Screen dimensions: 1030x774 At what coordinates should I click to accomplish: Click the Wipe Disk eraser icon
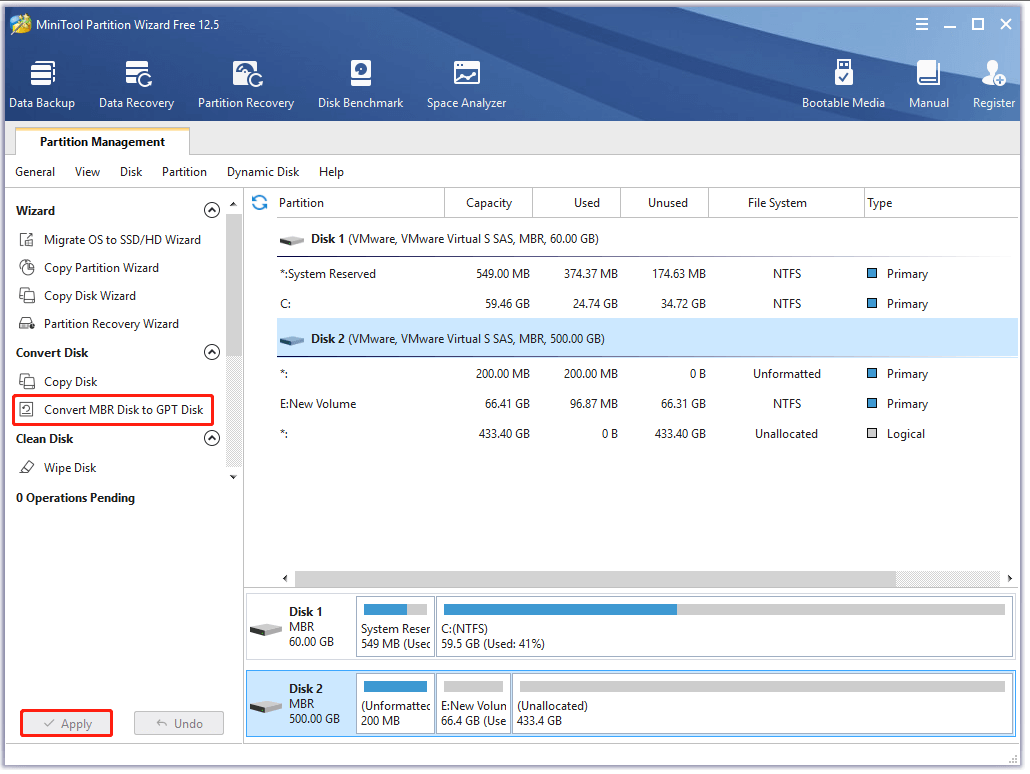26,467
